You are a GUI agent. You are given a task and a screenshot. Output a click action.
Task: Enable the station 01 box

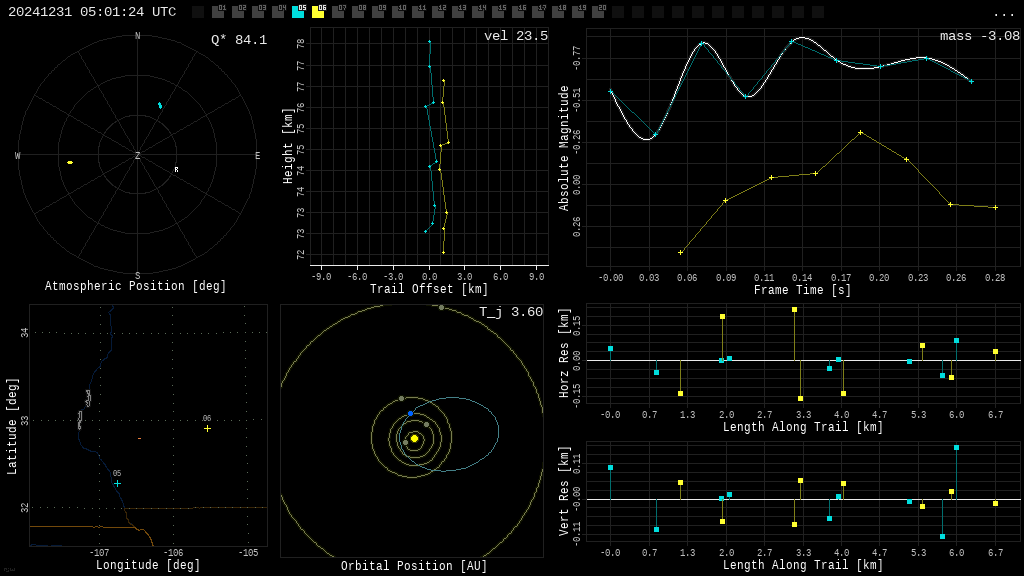[218, 12]
